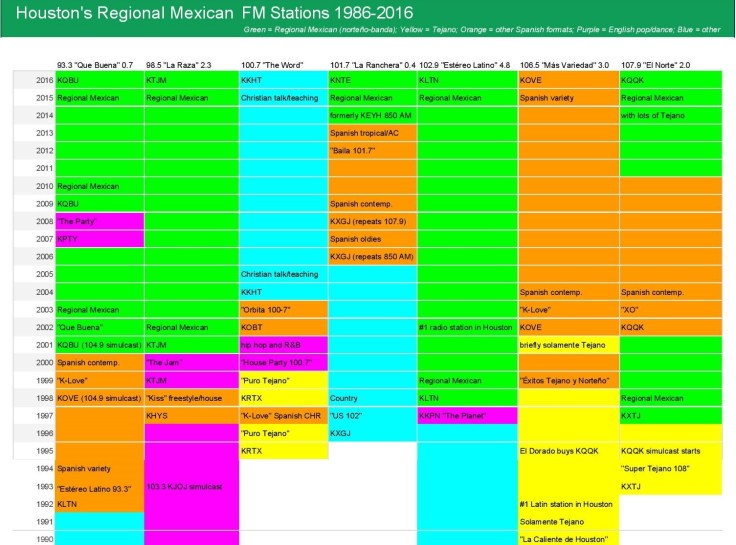Click the 'Solamente Tejano' cell in the 1991 row
Viewport: 736px width, 545px height.
568,522
